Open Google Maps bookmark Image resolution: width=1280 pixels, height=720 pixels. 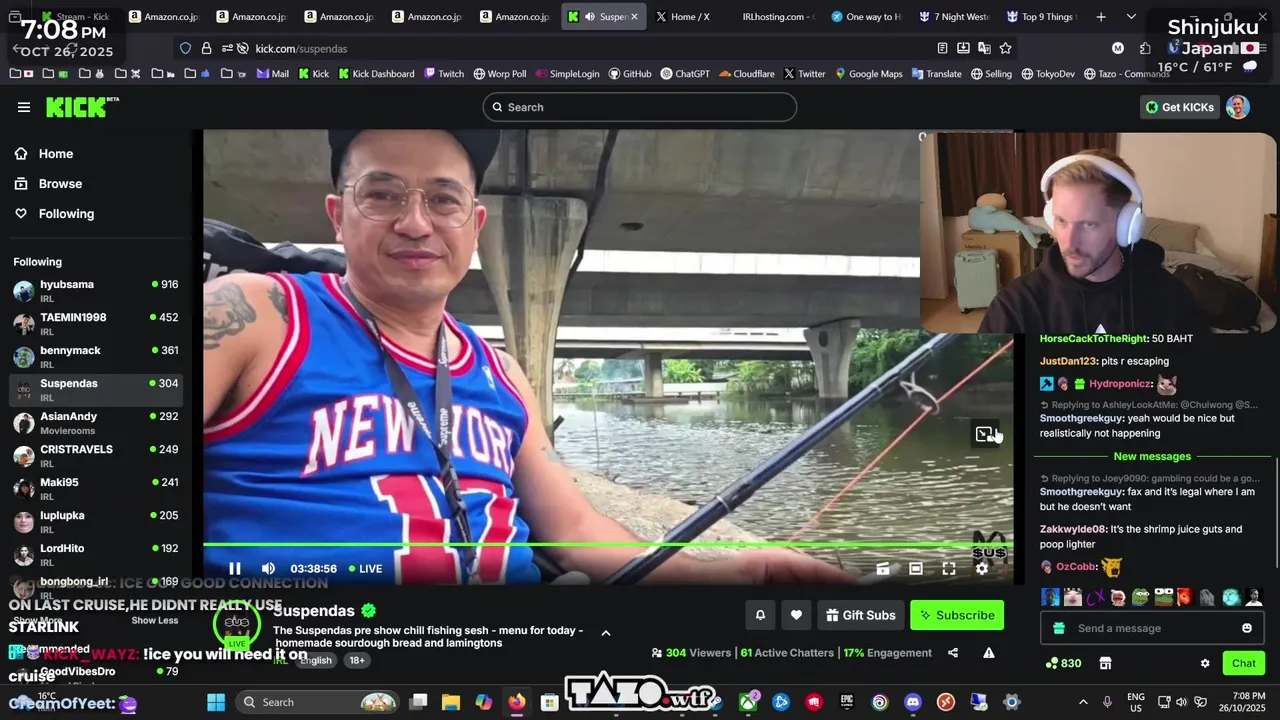(868, 74)
